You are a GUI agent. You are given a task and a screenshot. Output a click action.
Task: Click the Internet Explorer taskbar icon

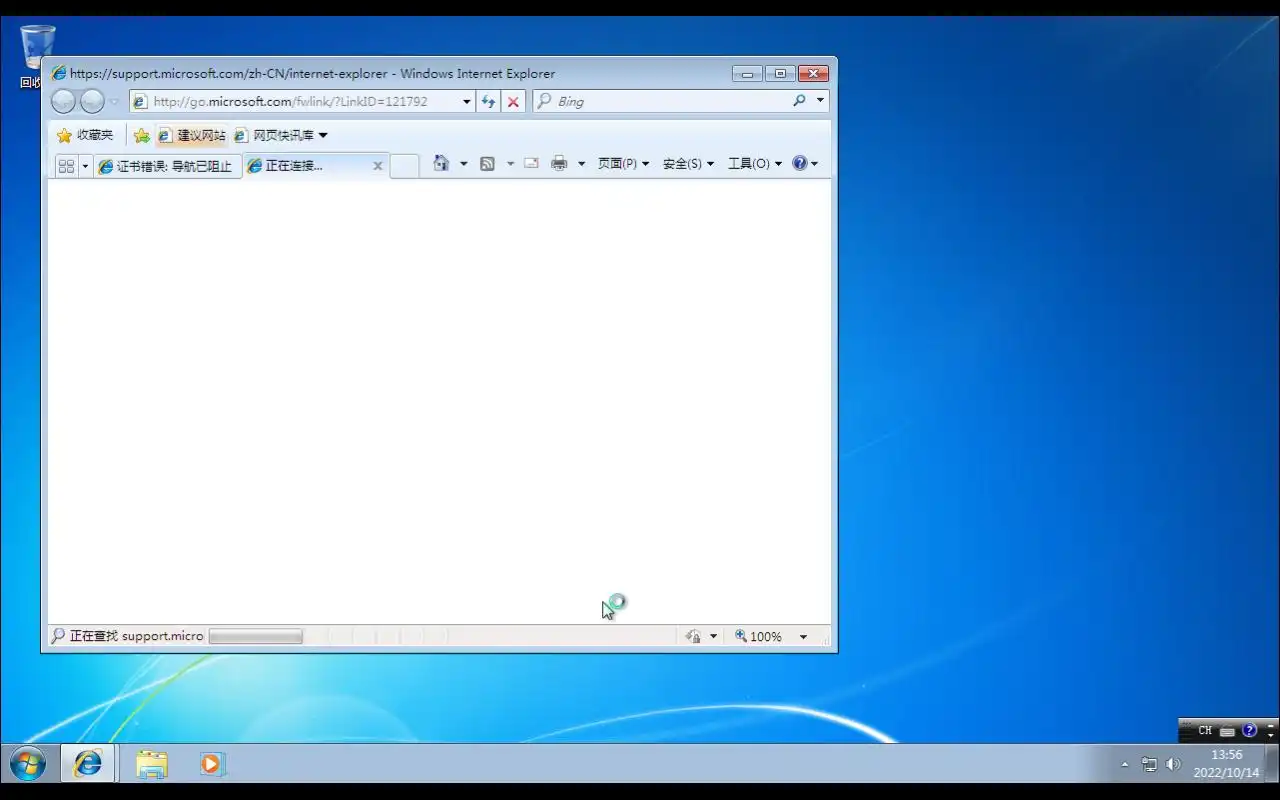tap(88, 764)
